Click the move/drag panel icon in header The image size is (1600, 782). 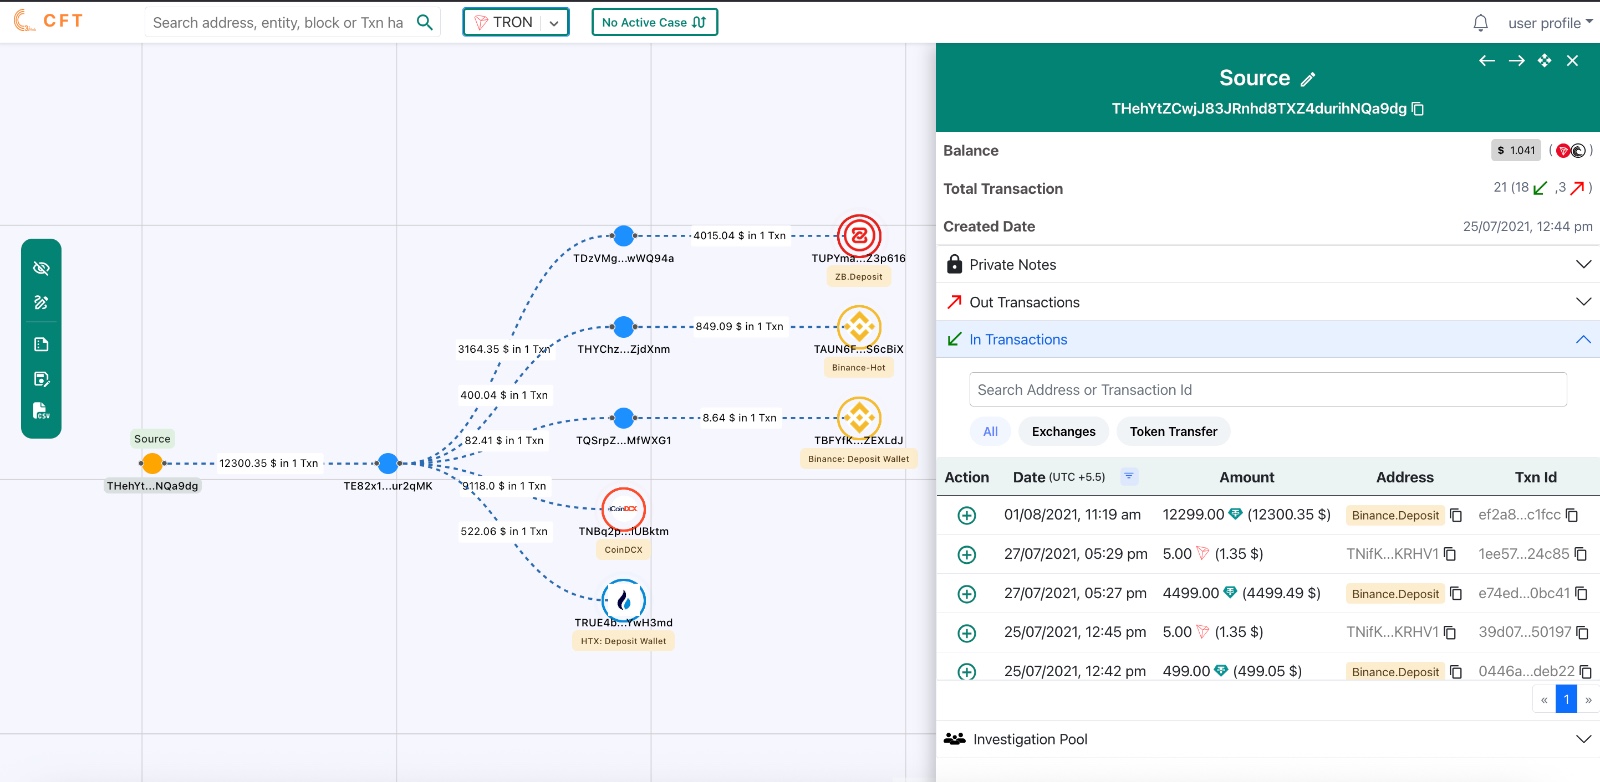(x=1544, y=61)
